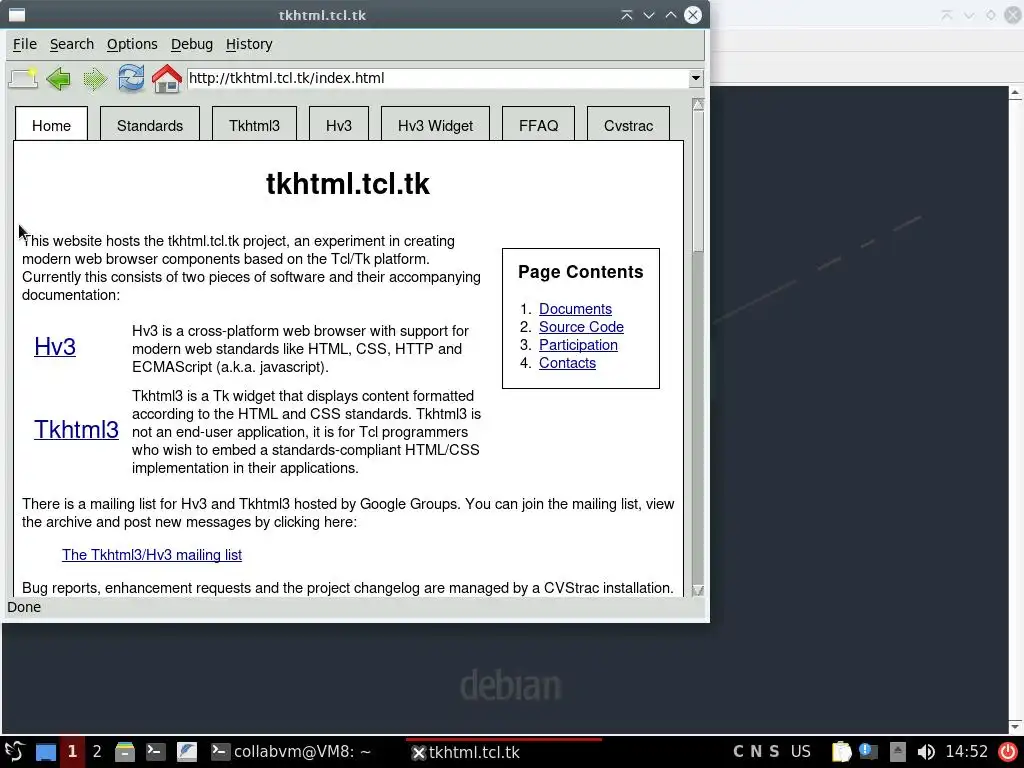The image size is (1024, 768).
Task: Switch to the collabvm@VM8 terminal task
Action: [291, 752]
